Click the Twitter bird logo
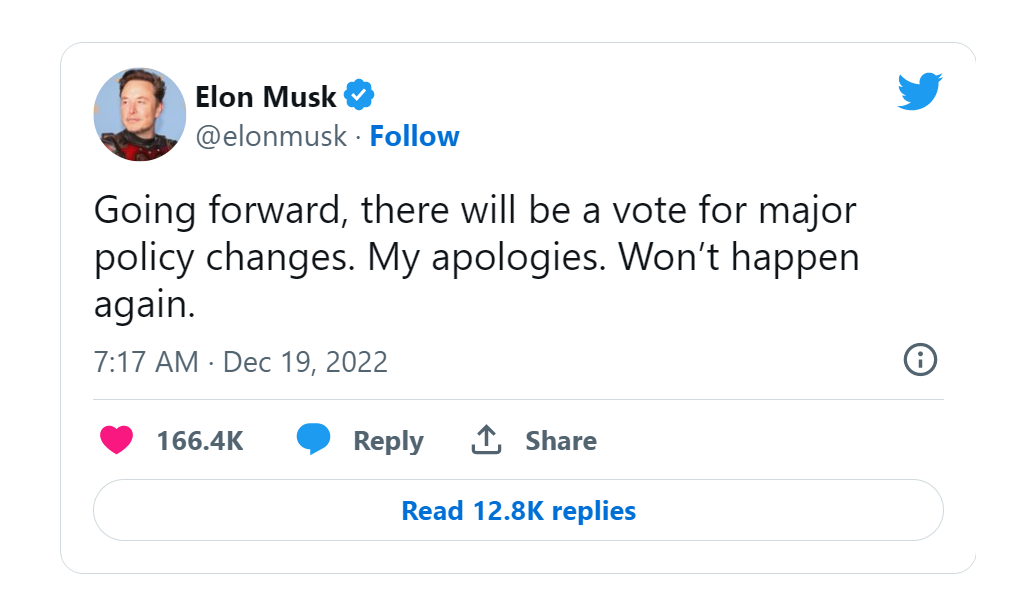Viewport: 1011px width, 606px height. coord(920,92)
